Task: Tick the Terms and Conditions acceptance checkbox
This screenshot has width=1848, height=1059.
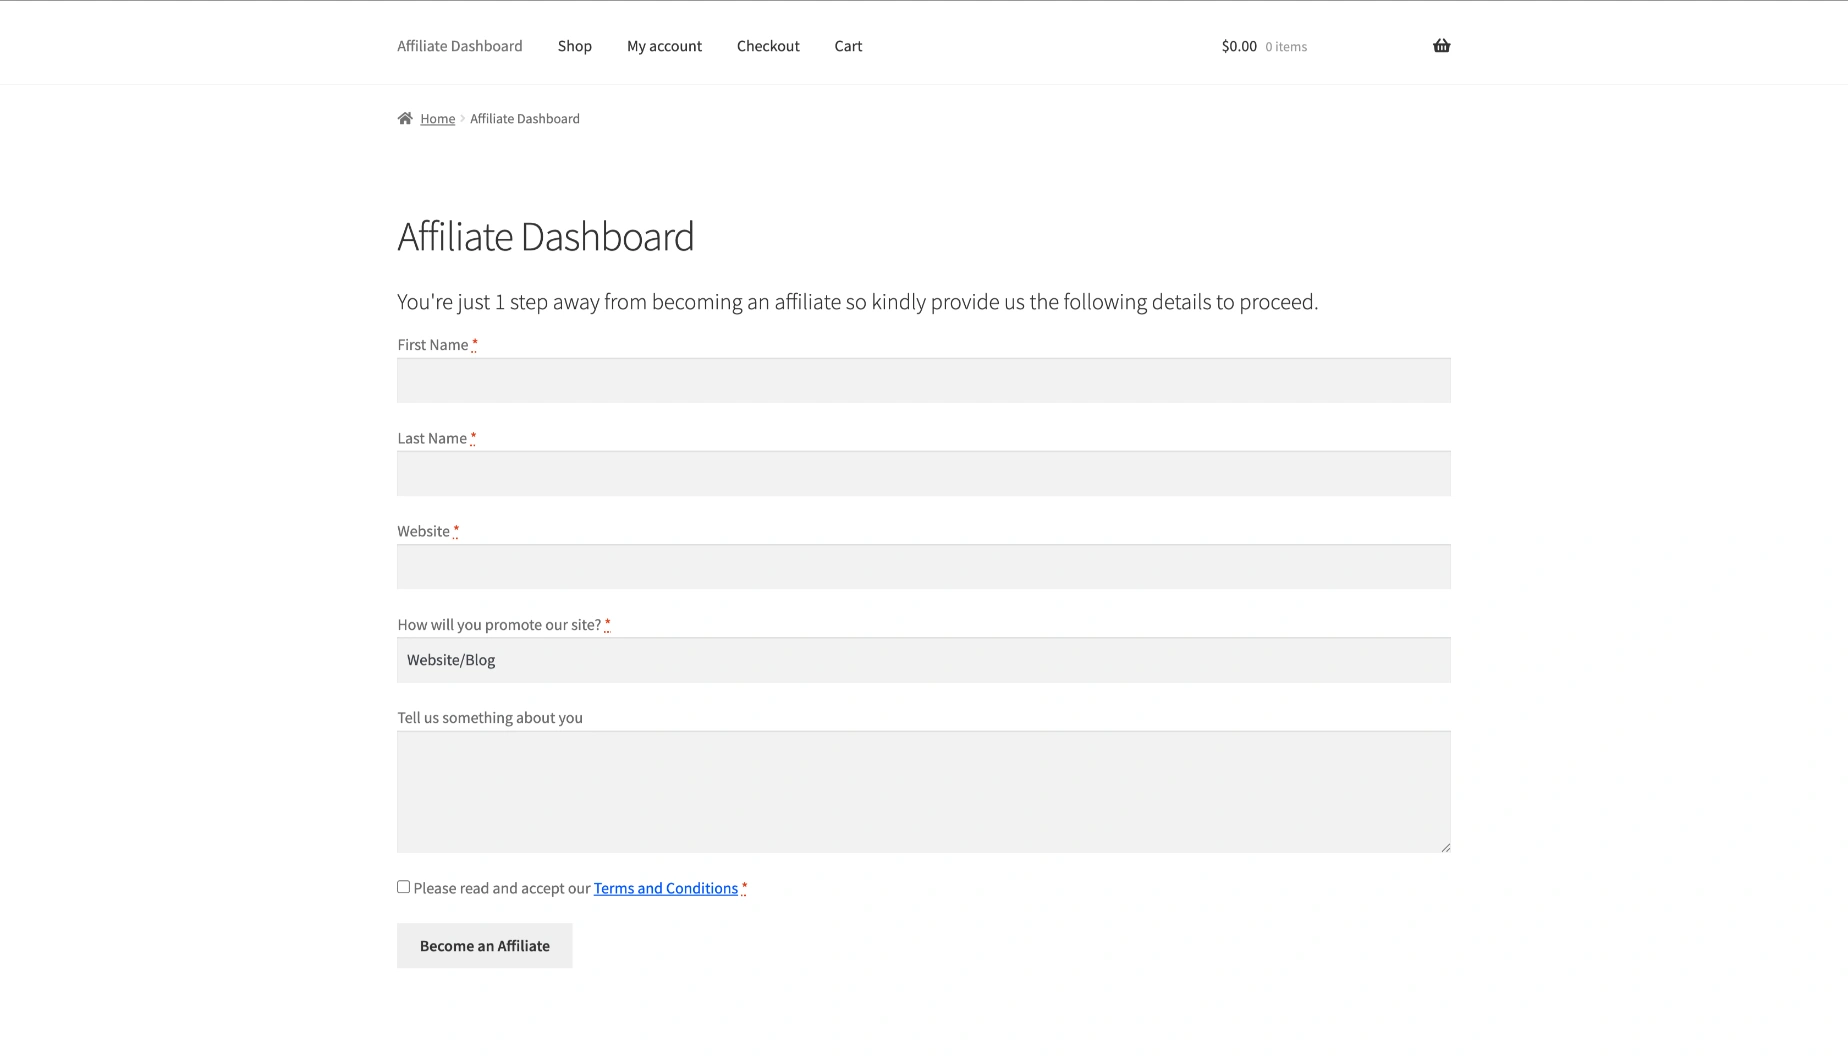Action: 403,887
